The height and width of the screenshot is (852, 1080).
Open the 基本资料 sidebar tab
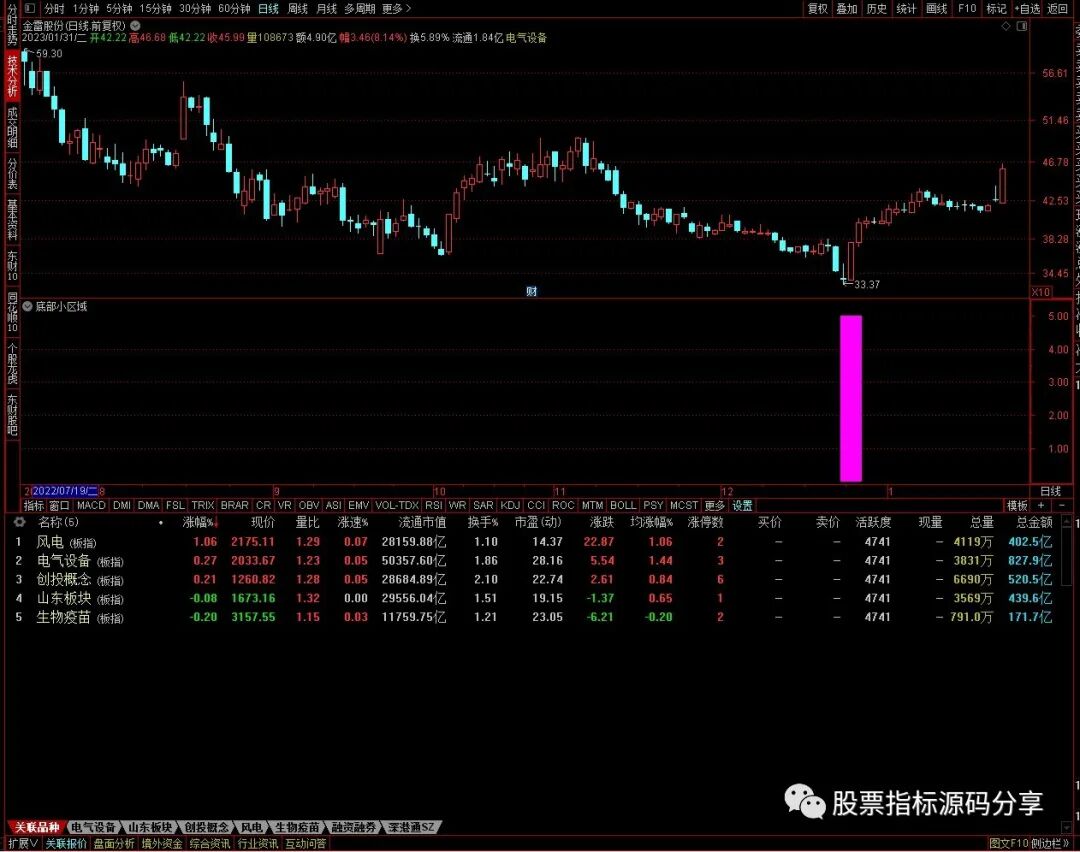click(12, 219)
